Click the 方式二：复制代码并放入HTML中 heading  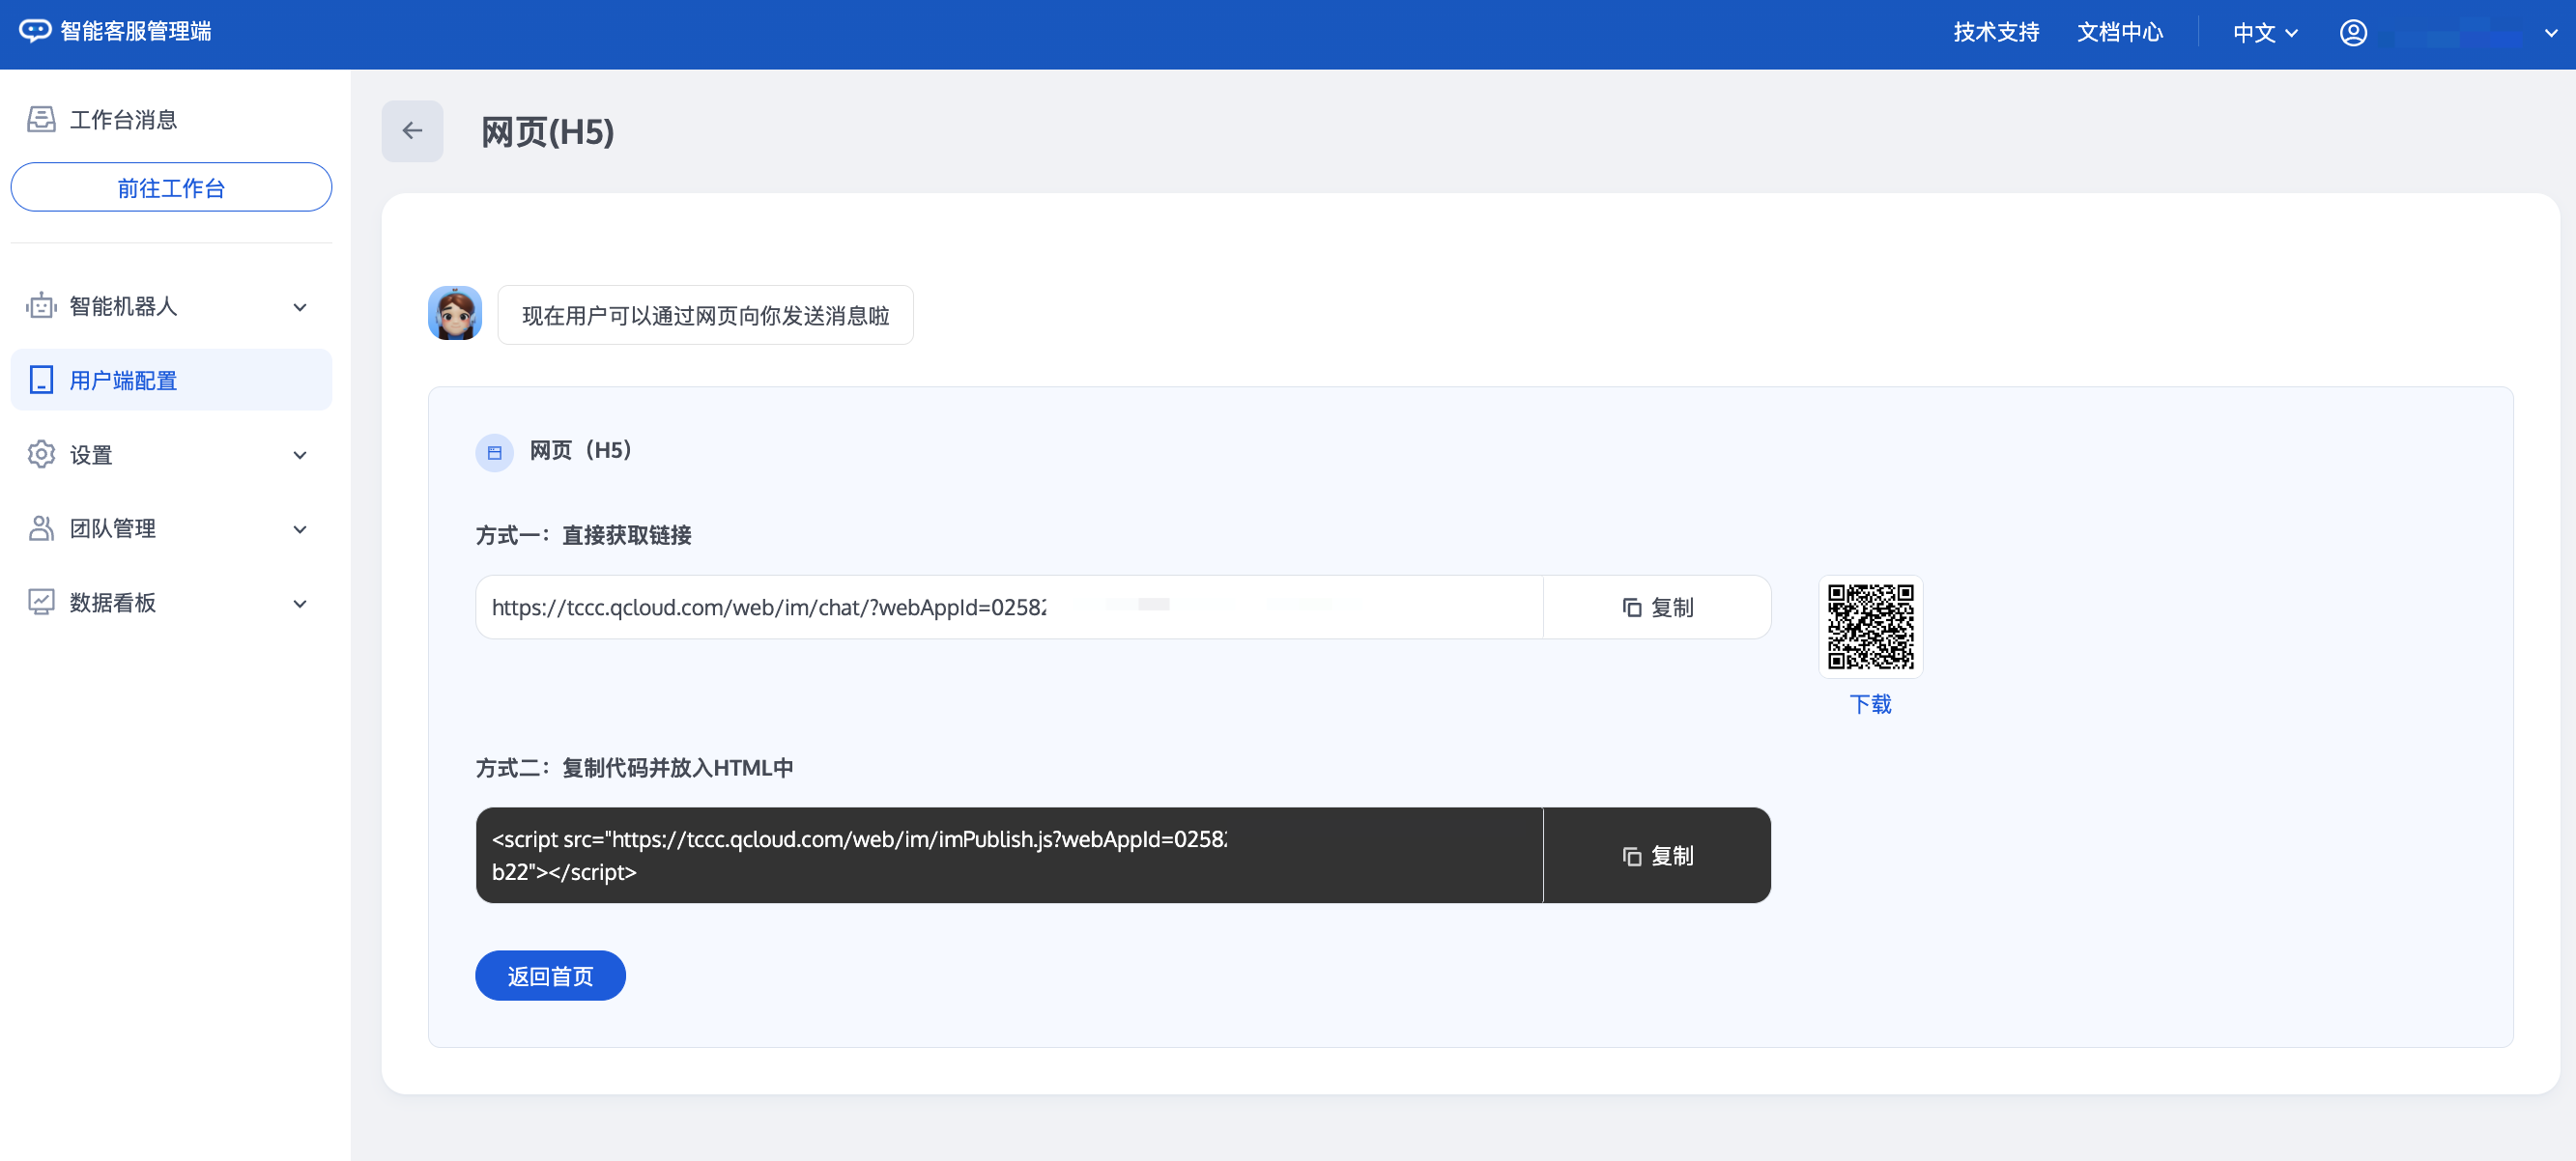[634, 768]
